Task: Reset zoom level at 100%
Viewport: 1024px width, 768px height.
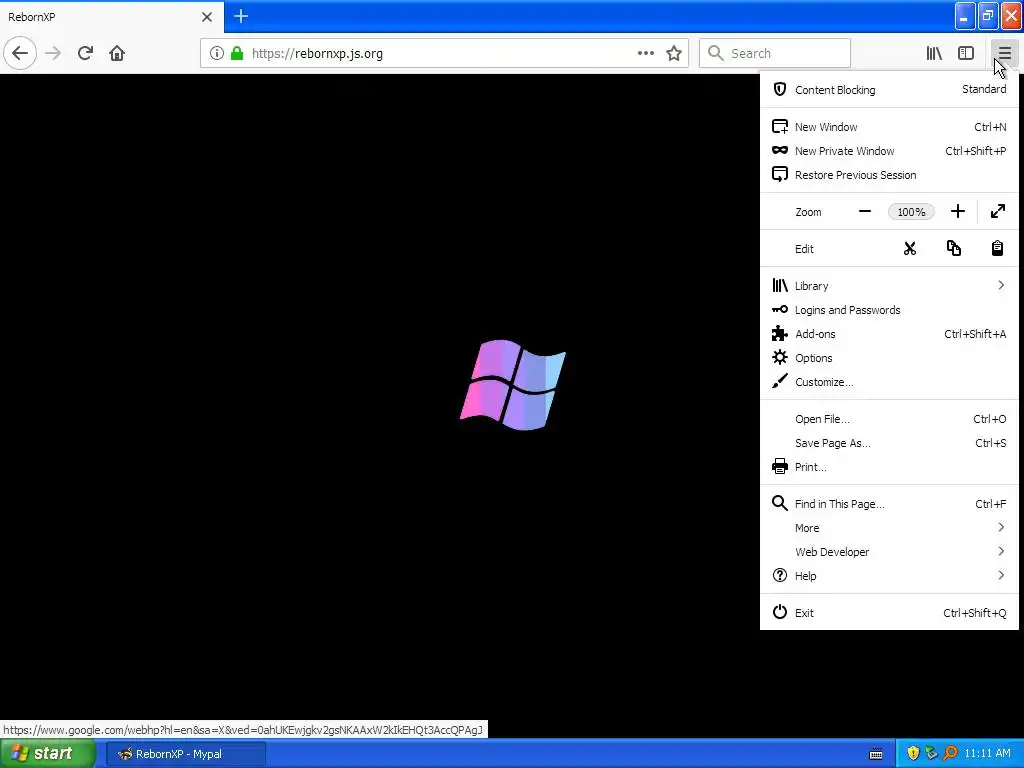Action: [x=911, y=212]
